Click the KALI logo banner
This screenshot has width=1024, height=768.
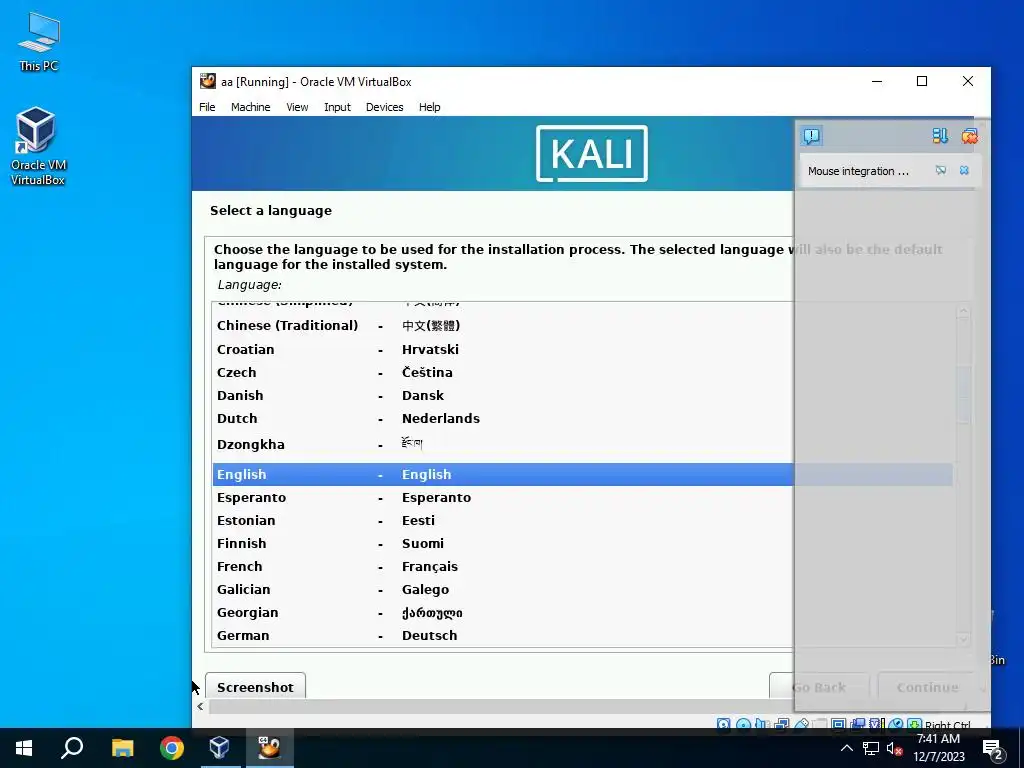592,153
